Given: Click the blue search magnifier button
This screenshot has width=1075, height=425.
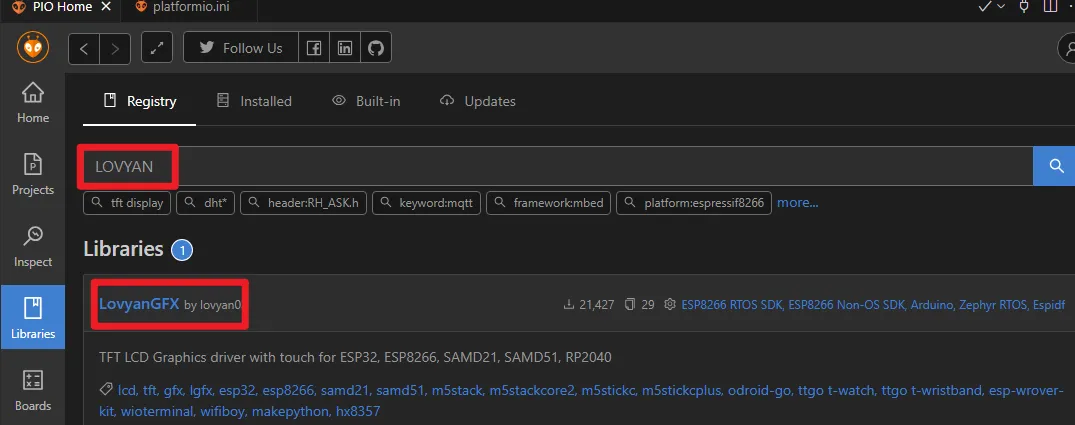Looking at the screenshot, I should click(1054, 166).
